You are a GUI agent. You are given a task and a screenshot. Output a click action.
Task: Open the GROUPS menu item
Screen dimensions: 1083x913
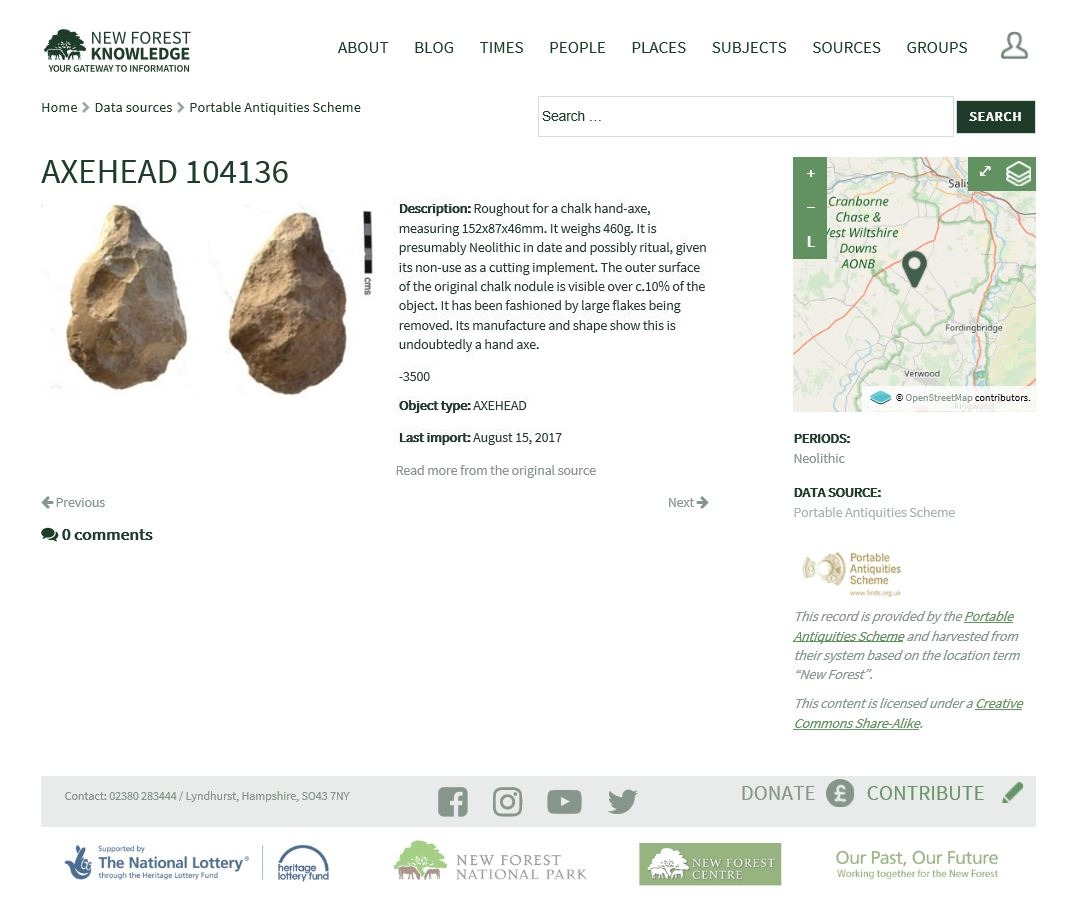click(x=937, y=48)
